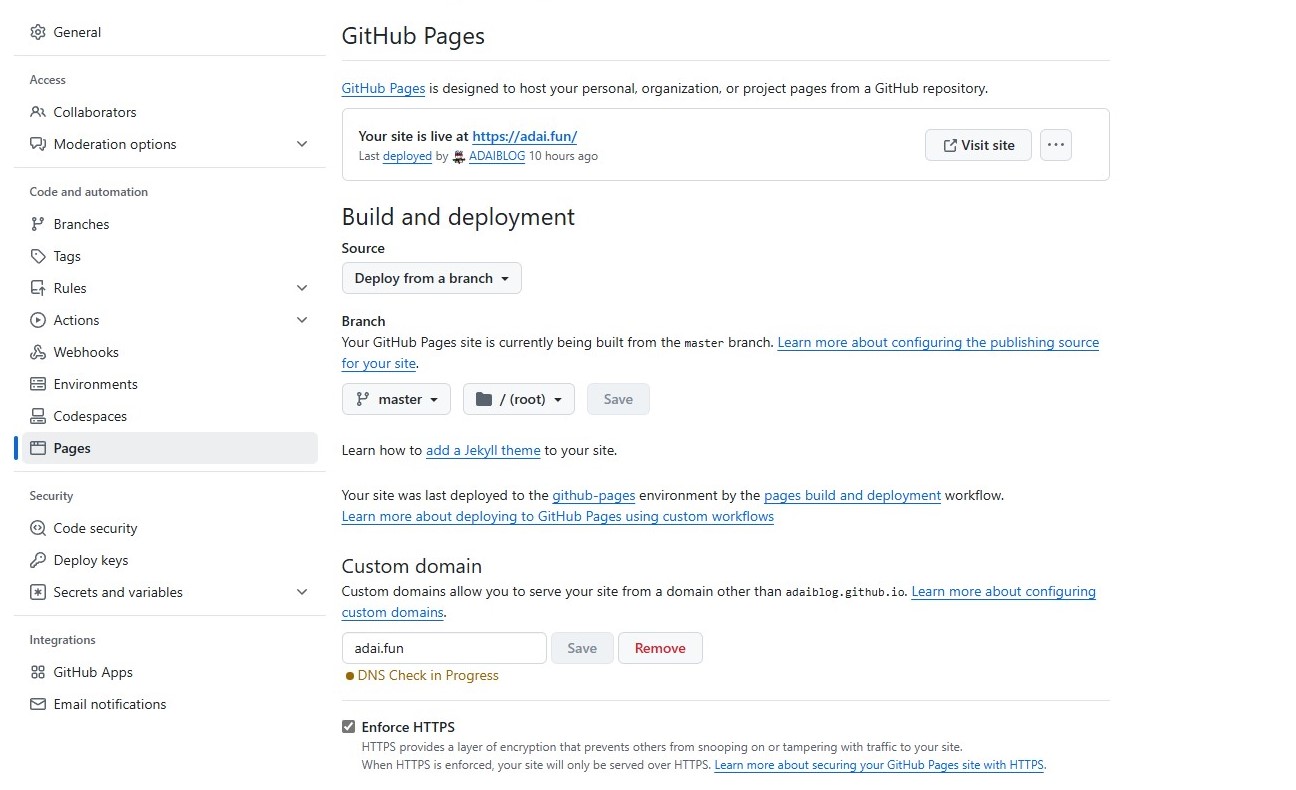Open the Deploy from a branch dropdown
This screenshot has height=790, width=1296.
(x=431, y=278)
